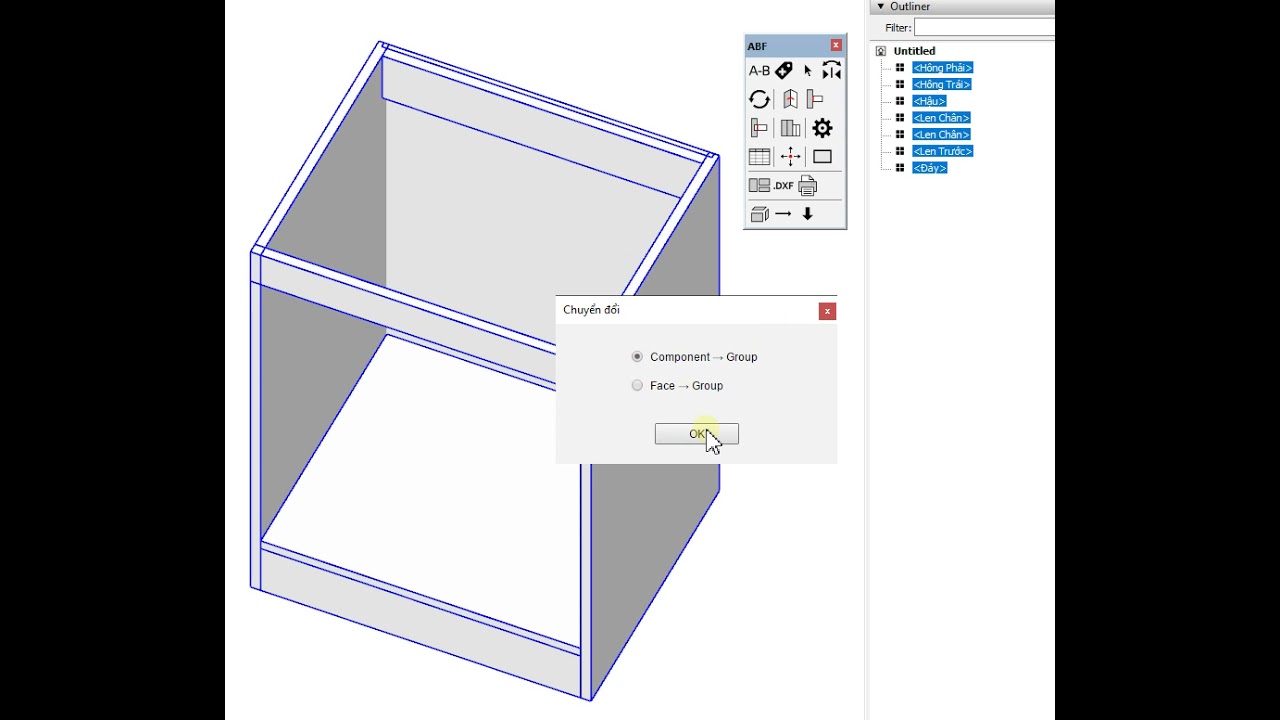Click the component icon beside Hậu
Screen dimensions: 1280x720
(x=900, y=101)
